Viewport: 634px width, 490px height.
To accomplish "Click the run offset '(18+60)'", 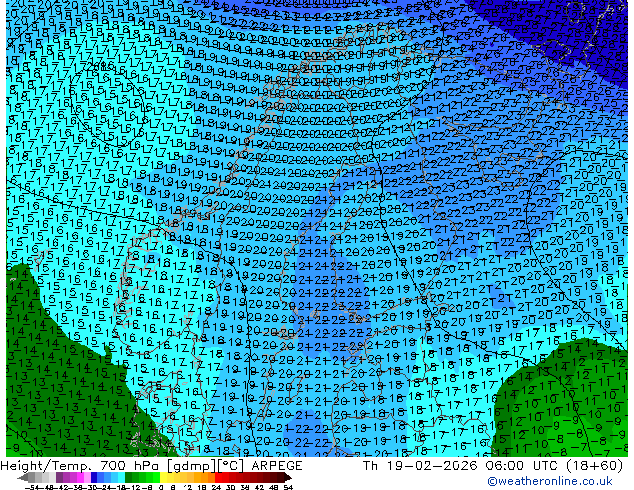I will 596,466.
